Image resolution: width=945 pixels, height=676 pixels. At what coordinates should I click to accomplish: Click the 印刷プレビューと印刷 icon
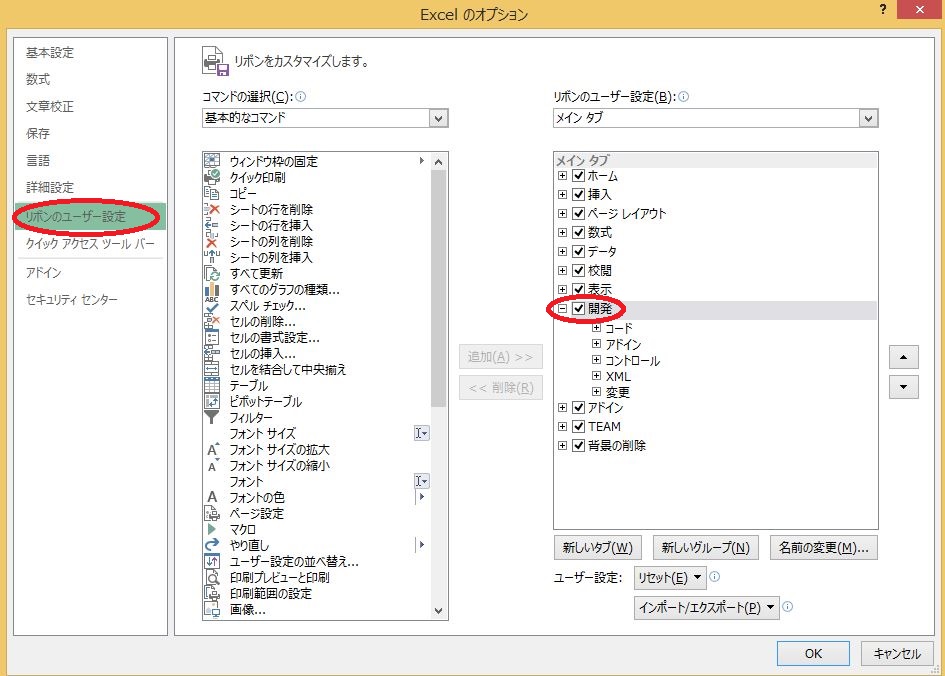(x=212, y=577)
